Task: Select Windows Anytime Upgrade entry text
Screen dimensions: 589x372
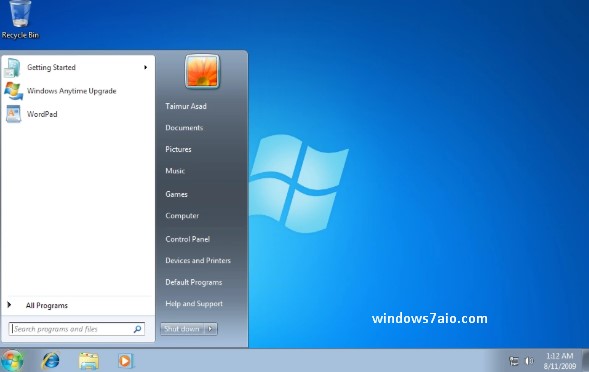Action: pos(72,91)
